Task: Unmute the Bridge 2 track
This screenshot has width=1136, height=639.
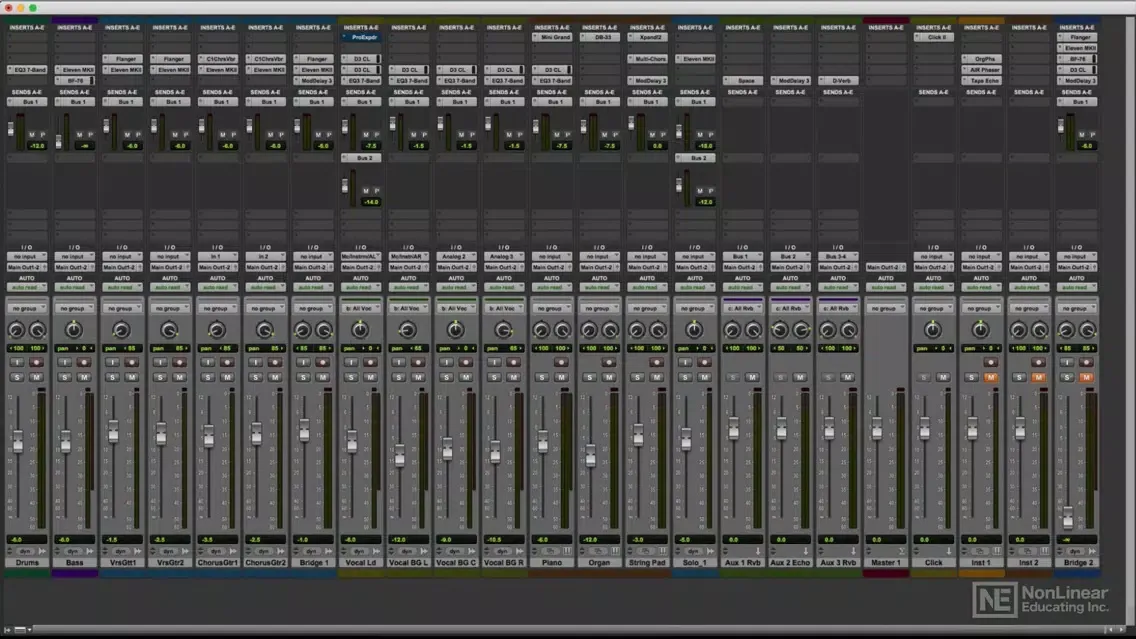Action: tap(1086, 377)
